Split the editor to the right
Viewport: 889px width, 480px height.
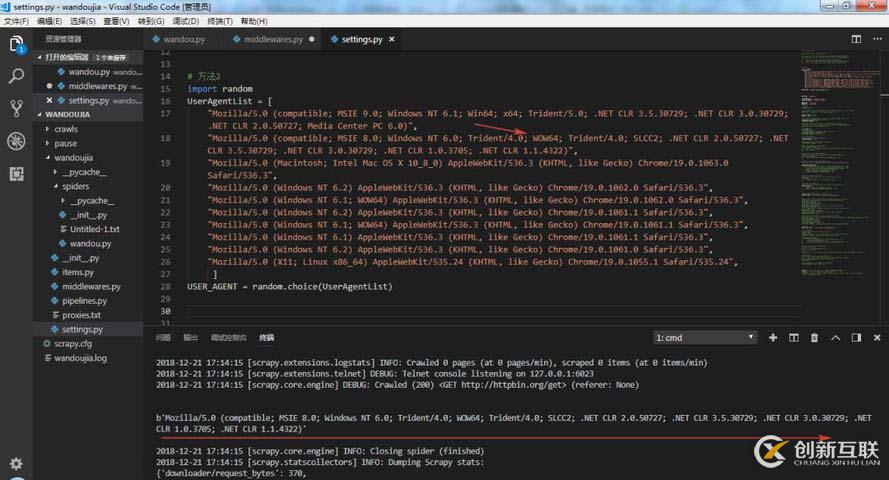[x=856, y=39]
